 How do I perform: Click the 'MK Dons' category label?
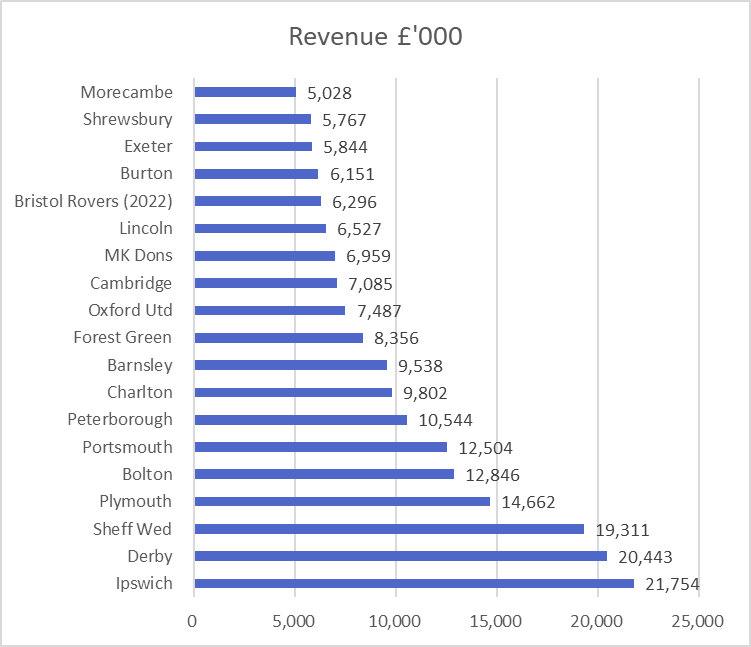click(x=138, y=255)
